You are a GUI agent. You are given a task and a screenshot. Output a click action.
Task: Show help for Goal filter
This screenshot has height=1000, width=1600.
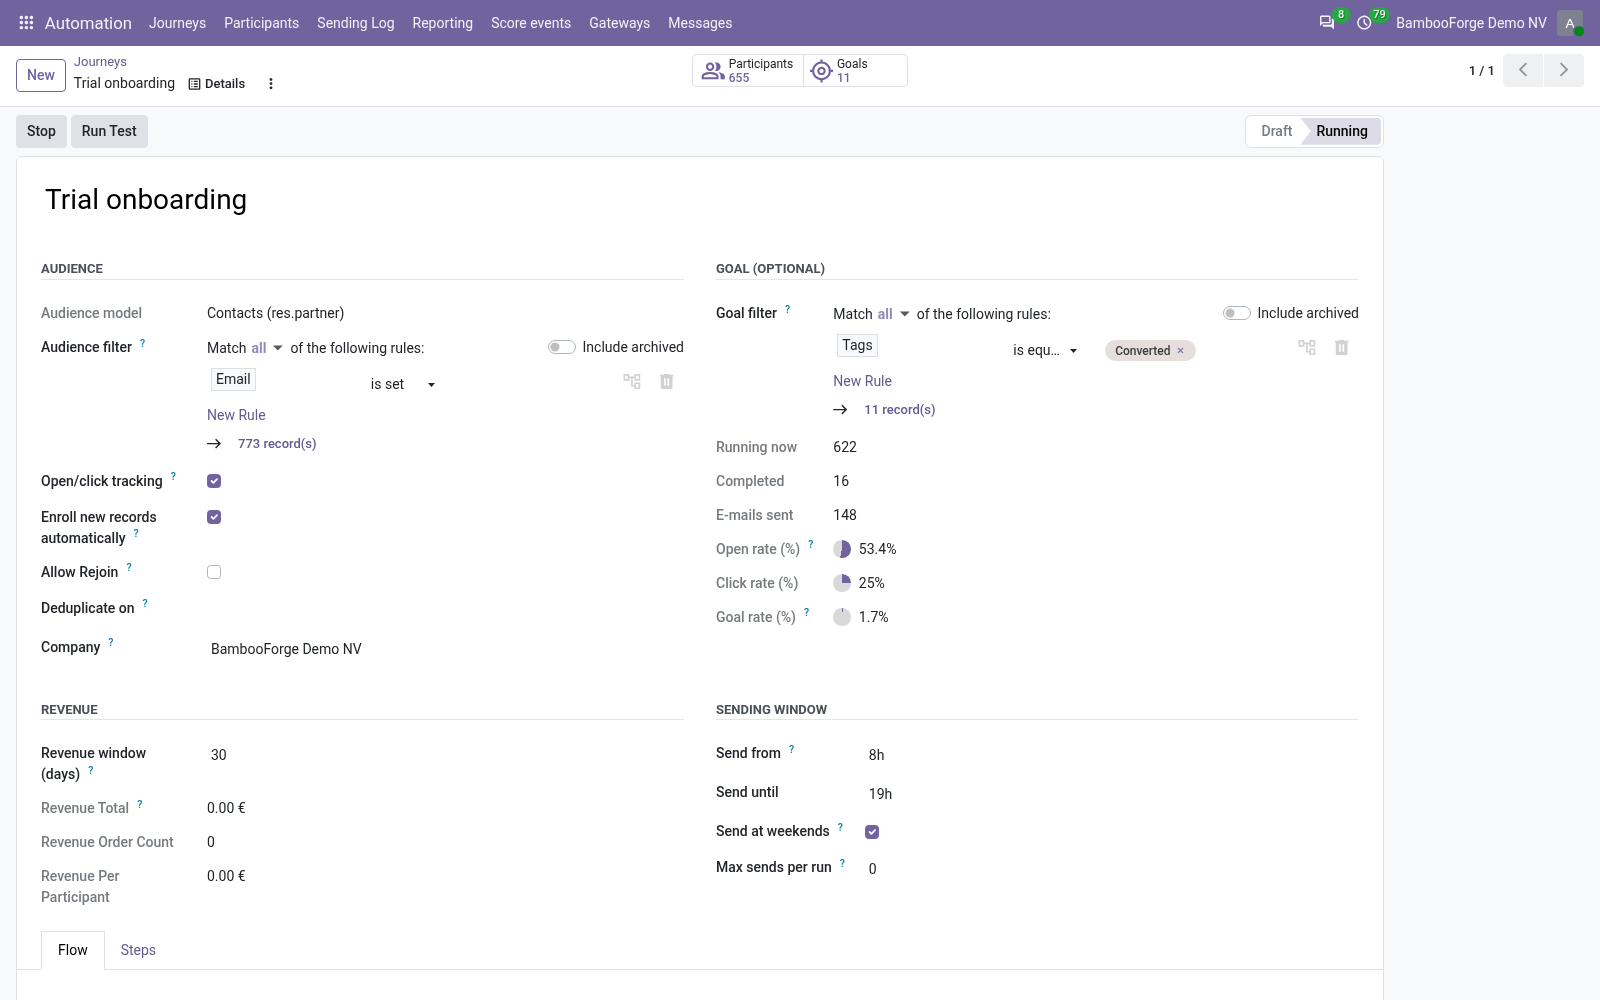[787, 309]
